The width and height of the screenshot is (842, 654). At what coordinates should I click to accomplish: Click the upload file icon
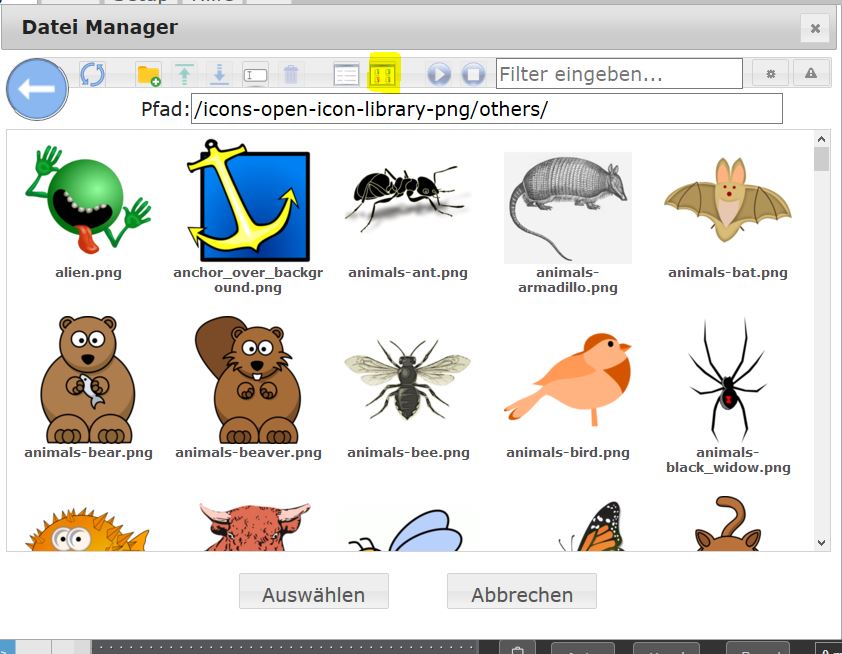coord(184,74)
